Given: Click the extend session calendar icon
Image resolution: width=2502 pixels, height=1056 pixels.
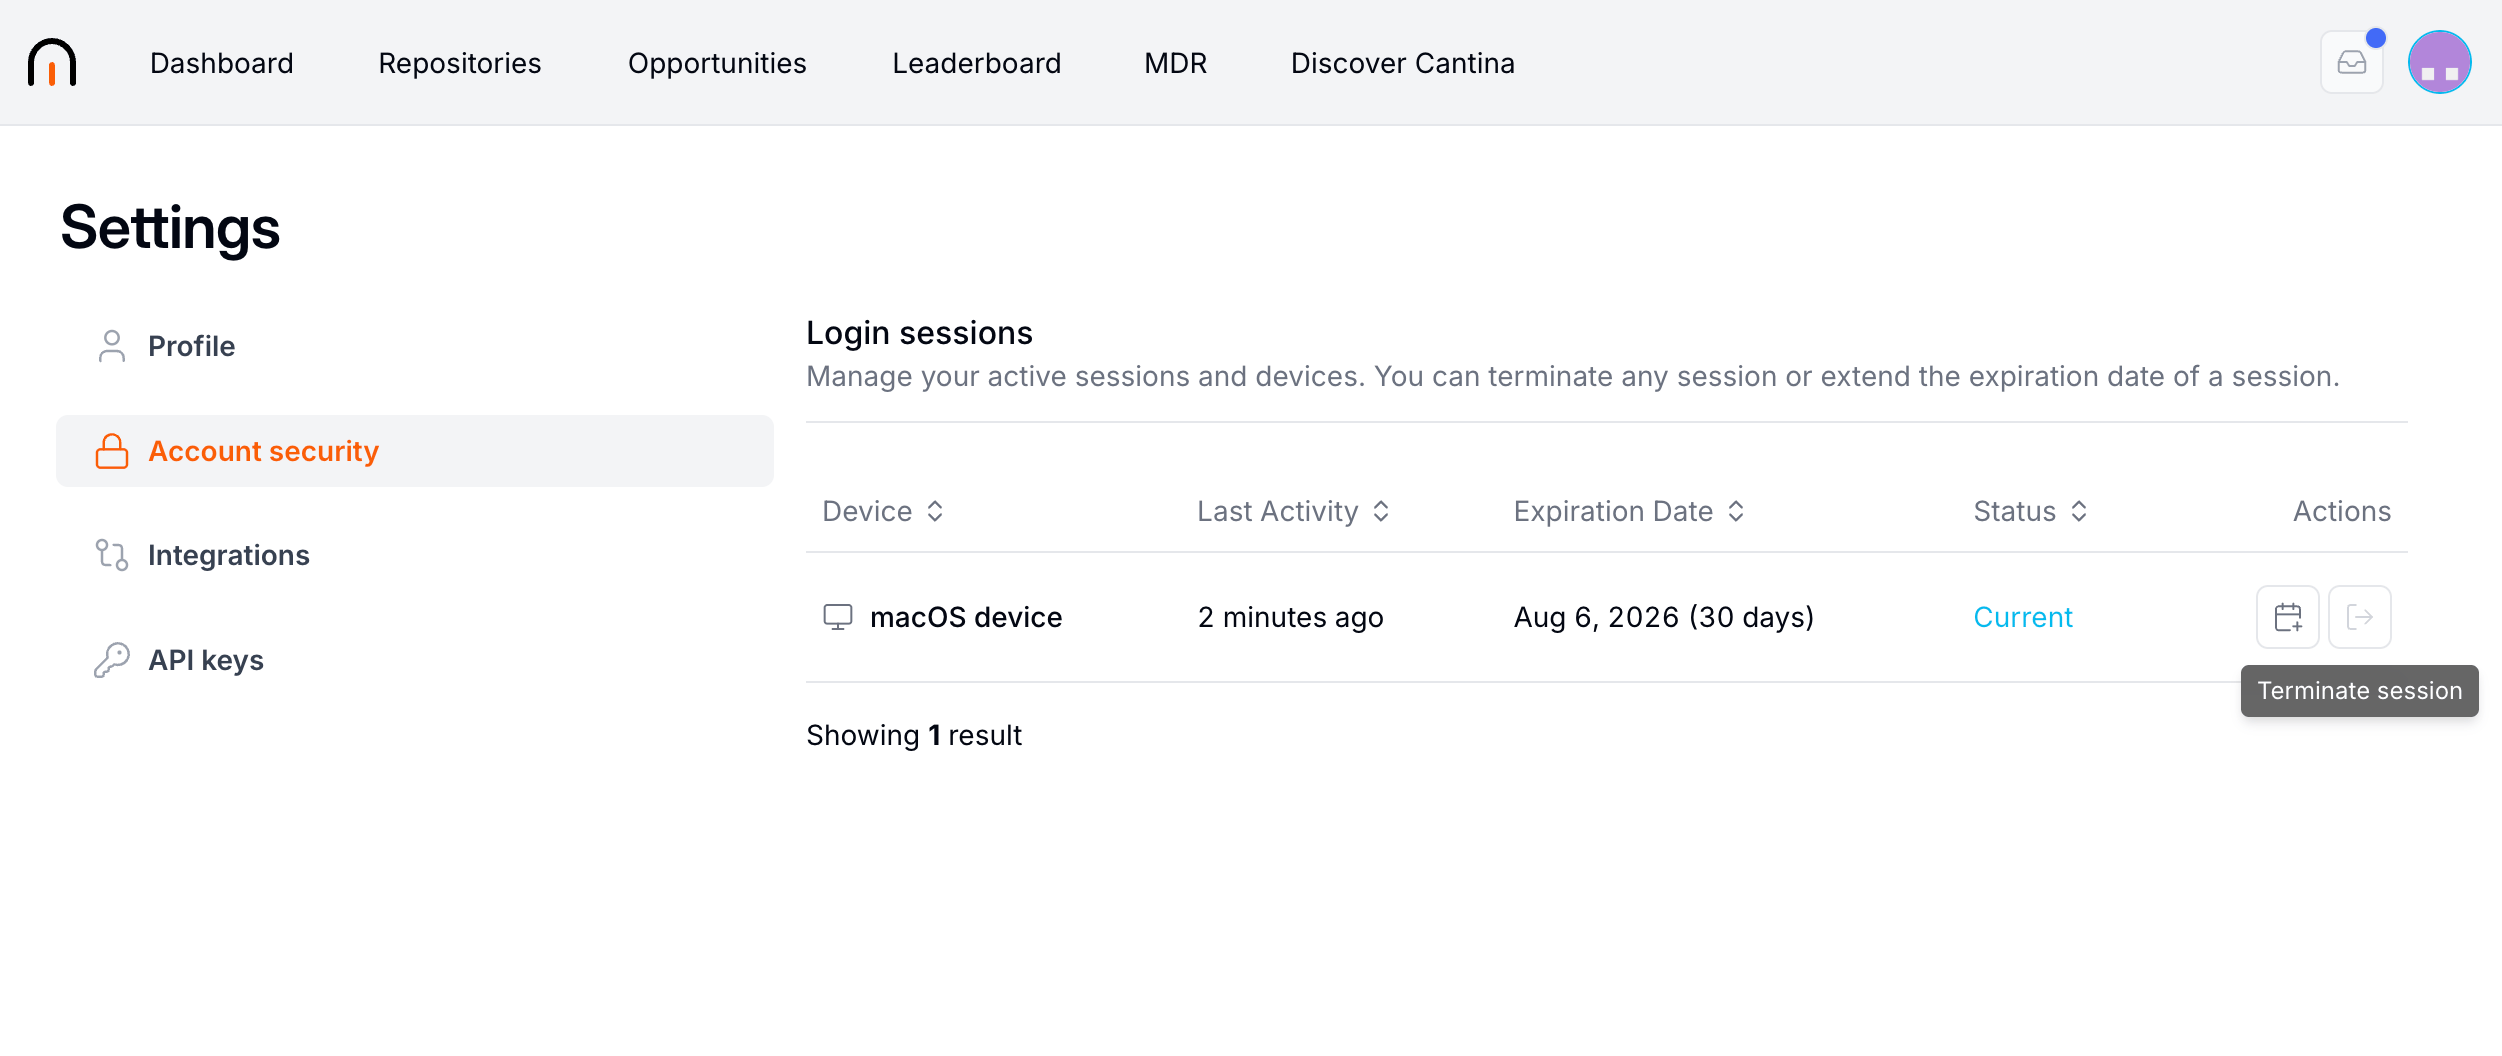Looking at the screenshot, I should point(2288,617).
